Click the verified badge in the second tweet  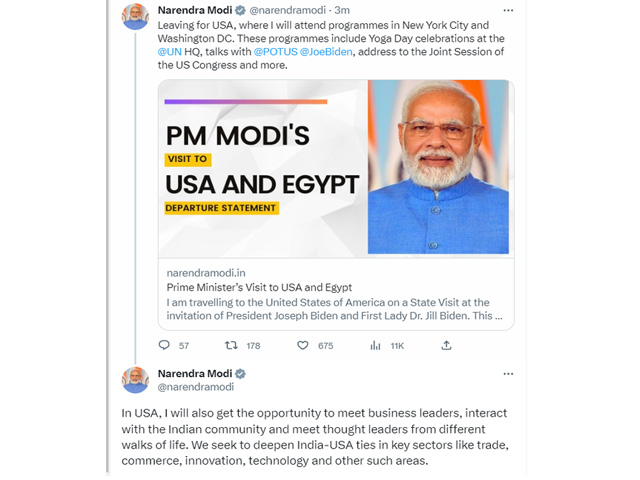click(240, 373)
